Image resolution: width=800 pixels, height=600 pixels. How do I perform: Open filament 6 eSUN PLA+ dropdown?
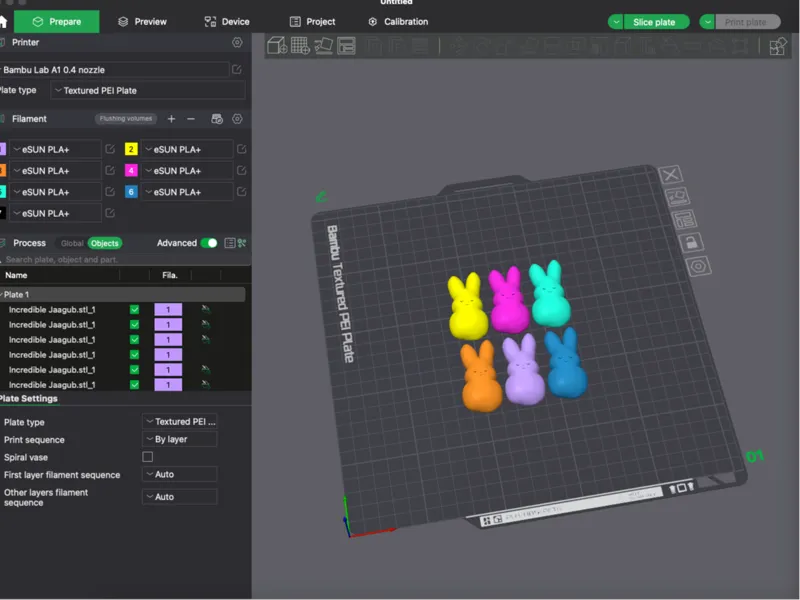187,192
